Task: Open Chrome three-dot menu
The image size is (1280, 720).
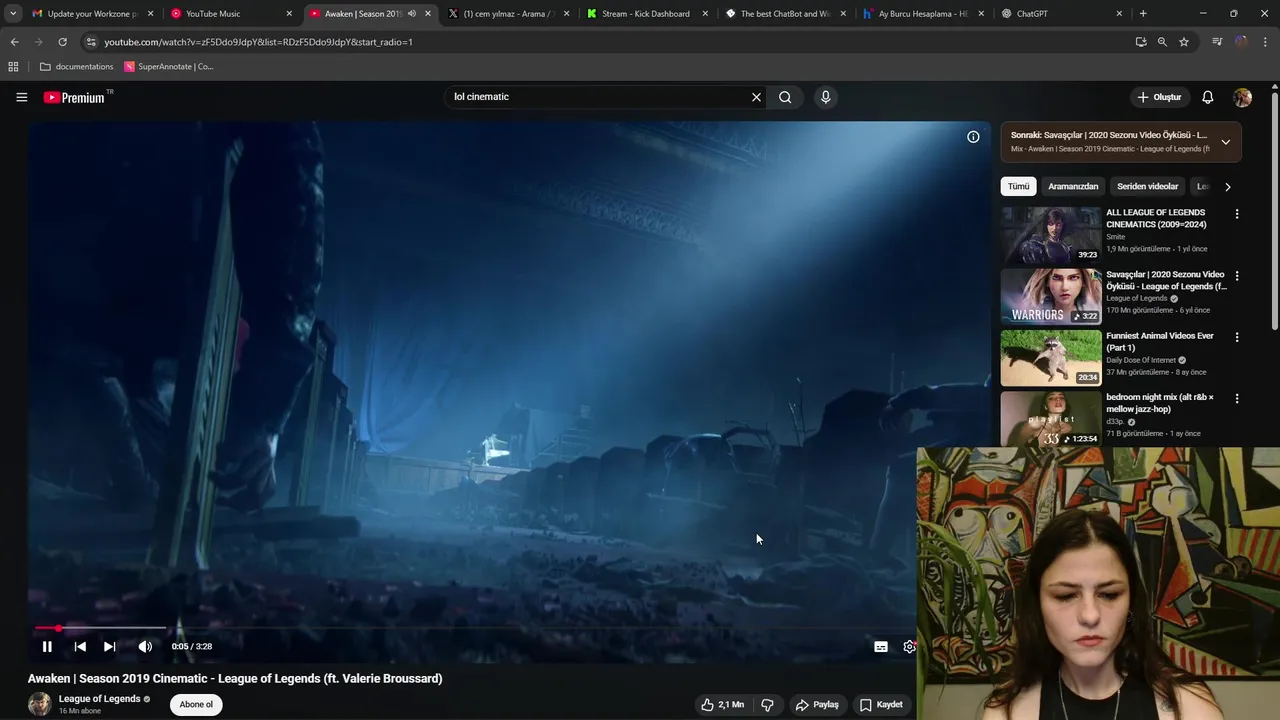Action: point(1265,42)
